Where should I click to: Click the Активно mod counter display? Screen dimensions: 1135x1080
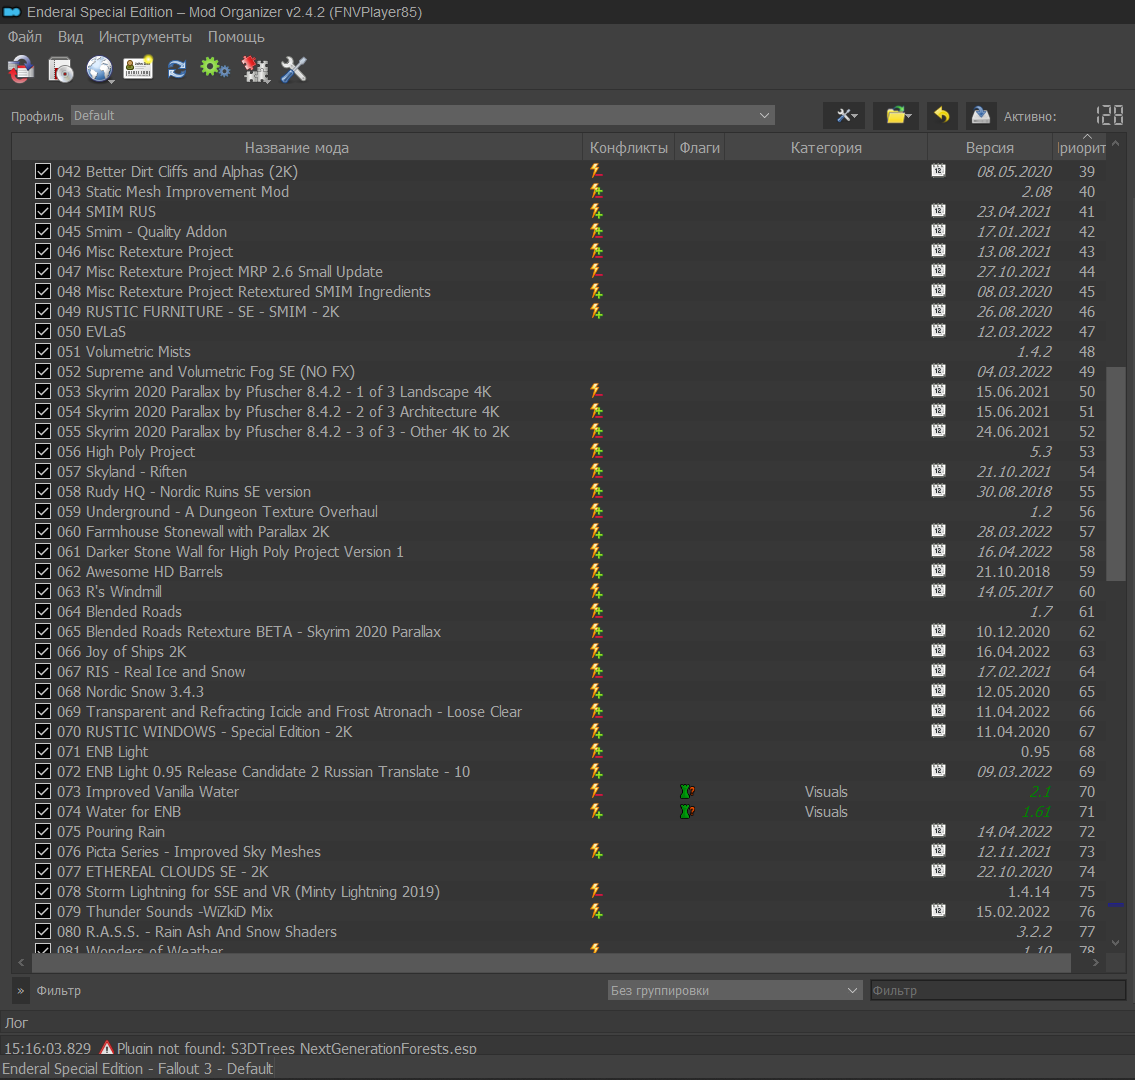tap(1110, 115)
